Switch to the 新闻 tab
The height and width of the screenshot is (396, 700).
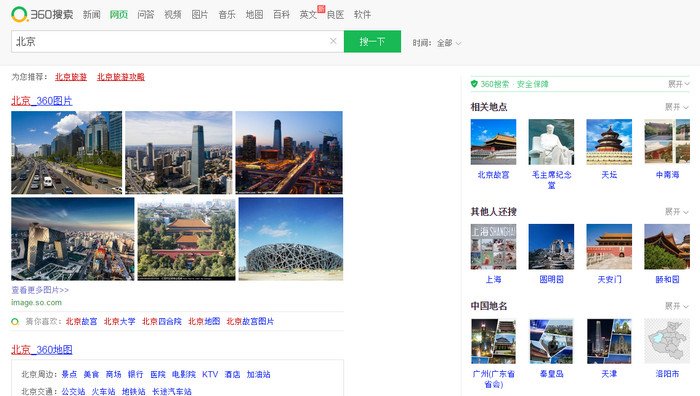click(x=92, y=15)
